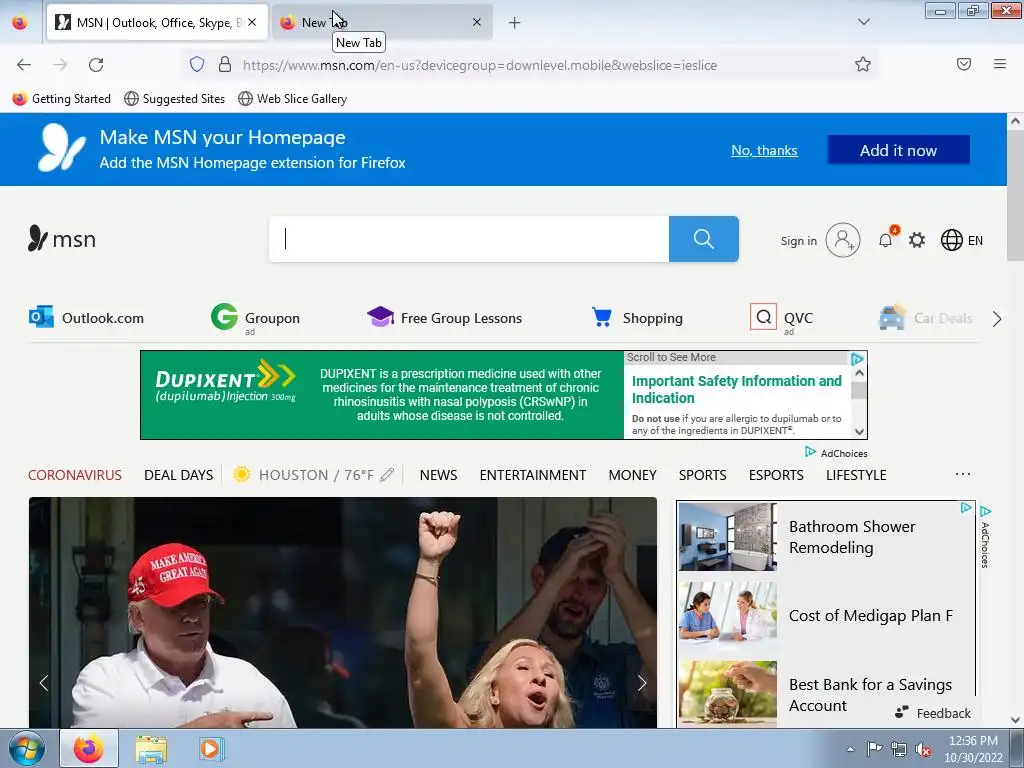The height and width of the screenshot is (768, 1024).
Task: Click the padlock site security icon
Action: [225, 64]
